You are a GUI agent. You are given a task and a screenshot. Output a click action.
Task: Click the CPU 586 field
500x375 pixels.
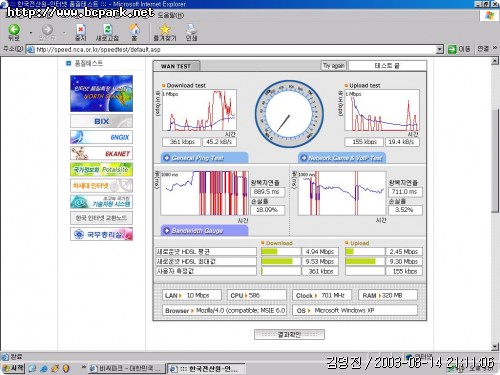[257, 295]
